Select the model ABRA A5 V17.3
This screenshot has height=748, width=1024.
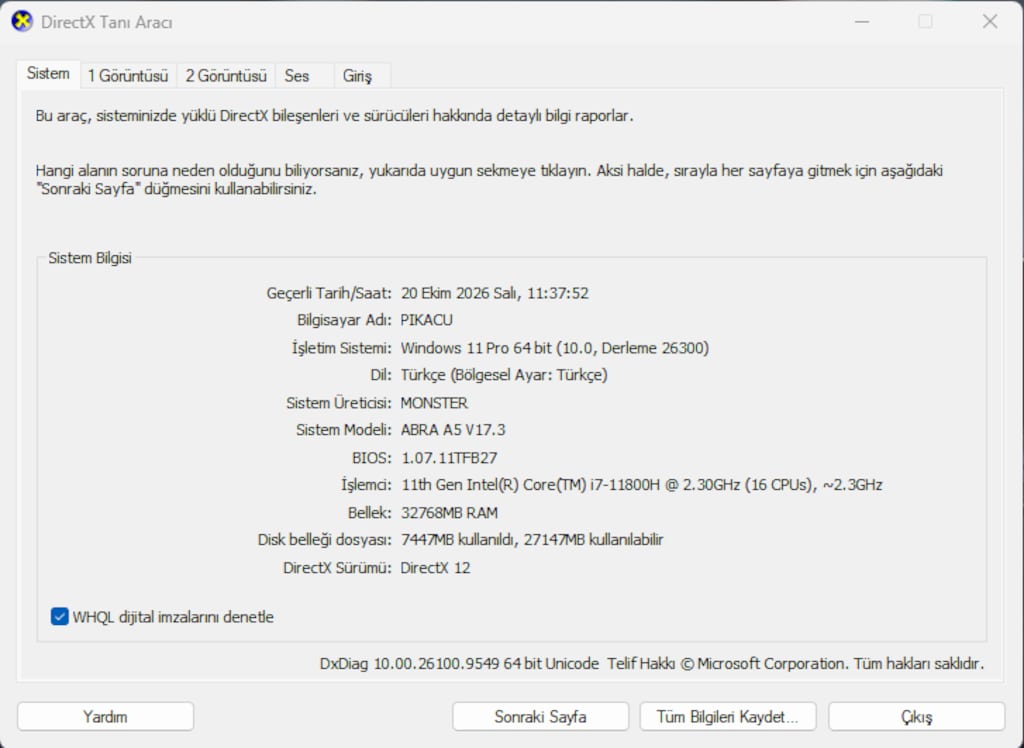click(453, 430)
